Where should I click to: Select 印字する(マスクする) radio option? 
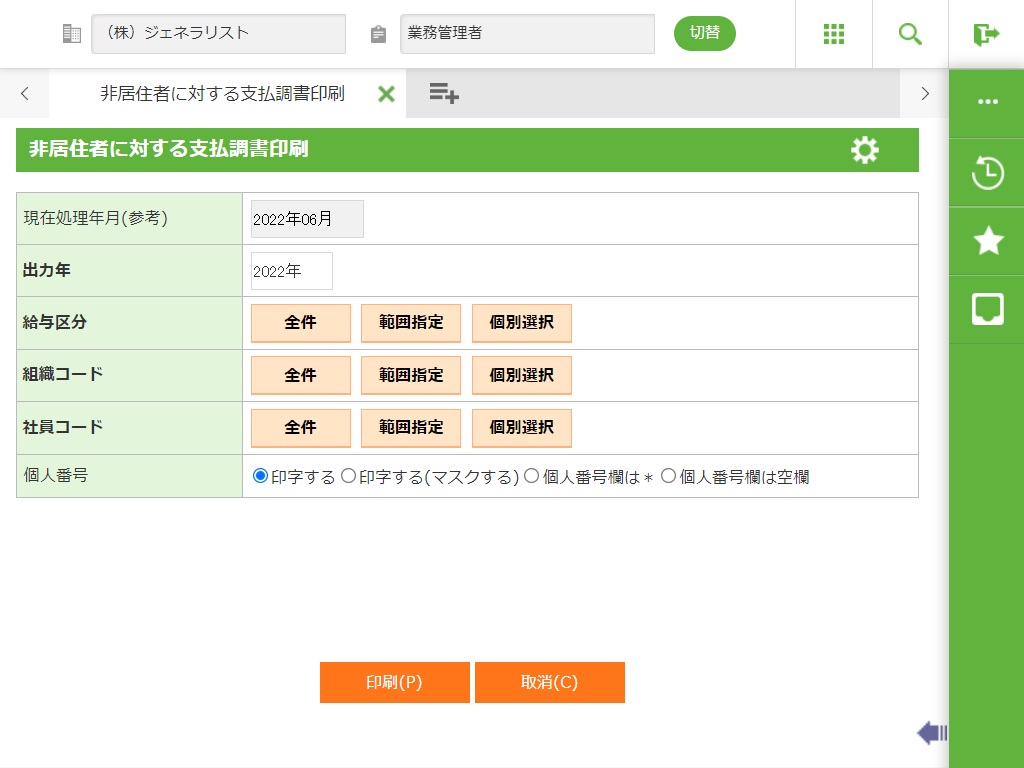(349, 476)
